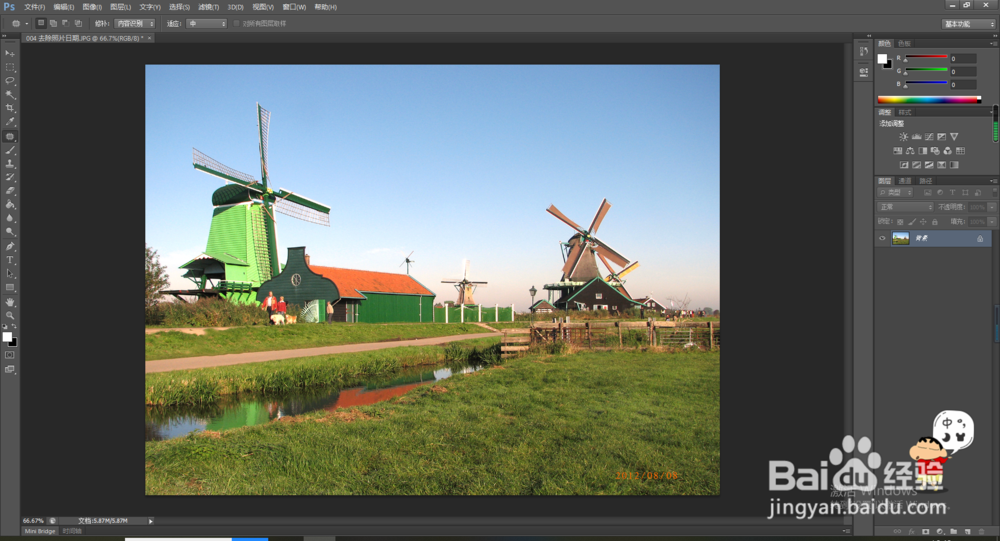Pick a color from the spectrum ramp

(x=929, y=100)
